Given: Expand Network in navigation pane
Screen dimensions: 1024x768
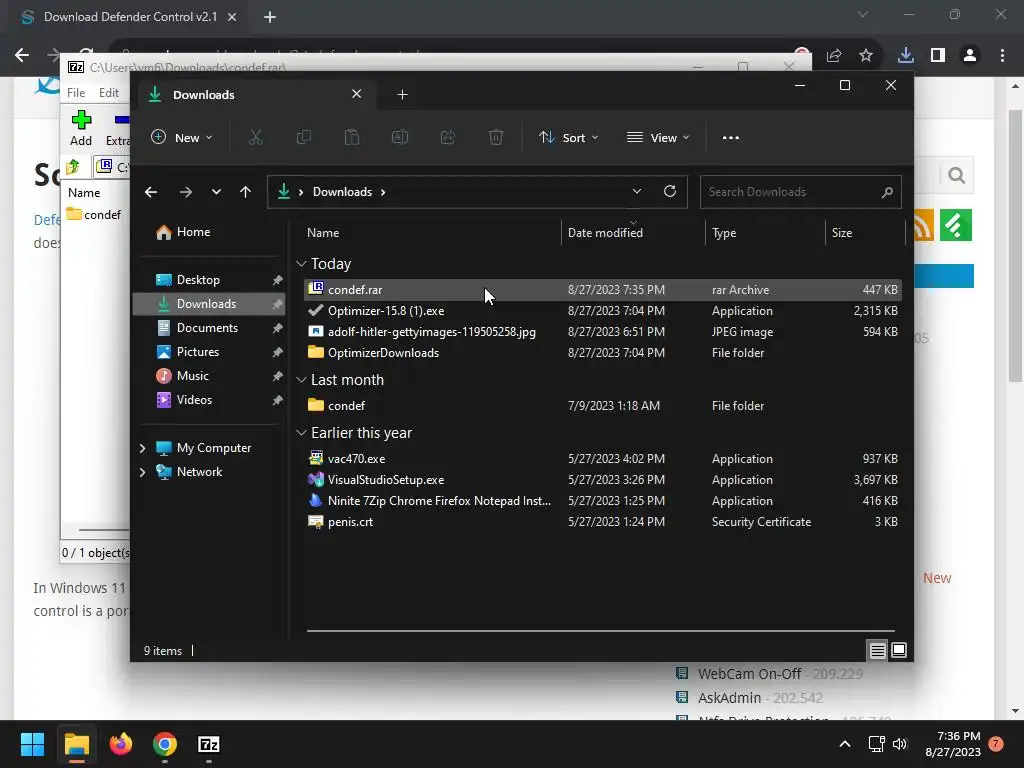Looking at the screenshot, I should [x=142, y=472].
